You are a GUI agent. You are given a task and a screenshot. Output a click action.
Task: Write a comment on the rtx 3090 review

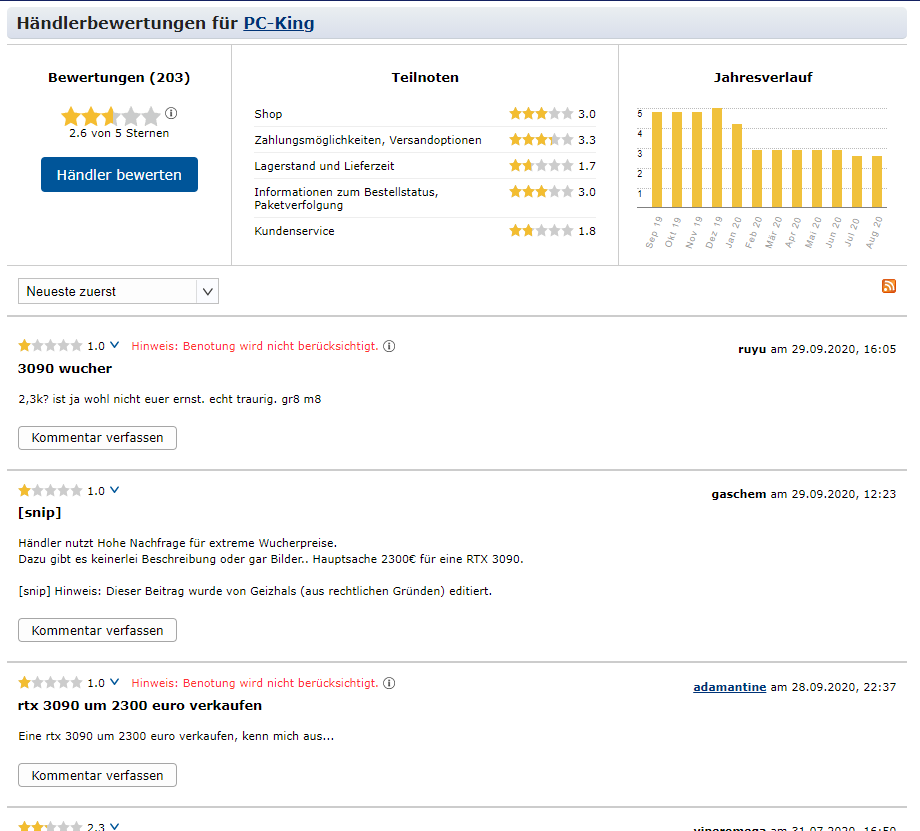pos(97,775)
